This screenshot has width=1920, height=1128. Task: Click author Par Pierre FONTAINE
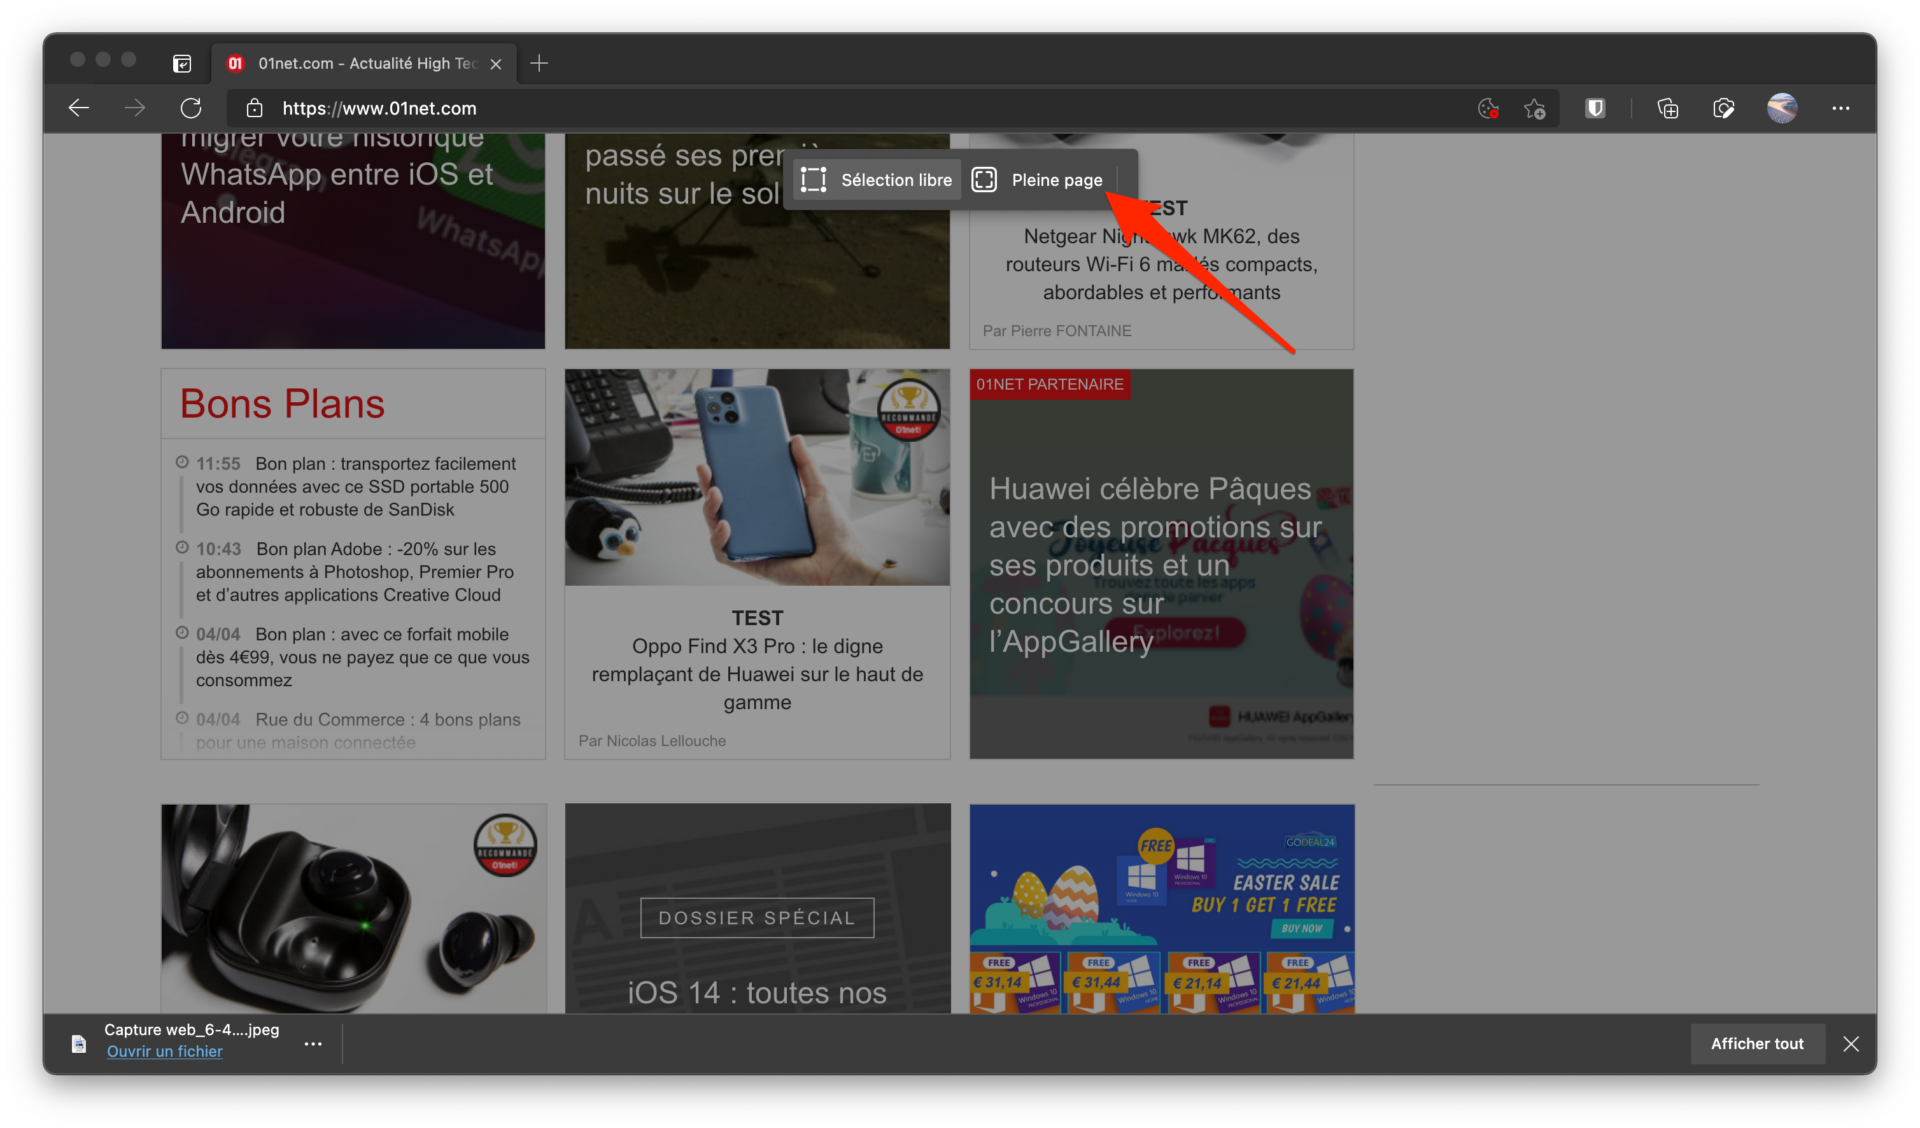pos(1057,331)
